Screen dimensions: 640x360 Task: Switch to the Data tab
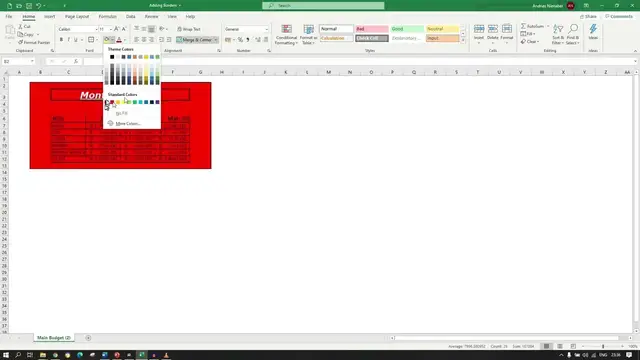tap(131, 17)
